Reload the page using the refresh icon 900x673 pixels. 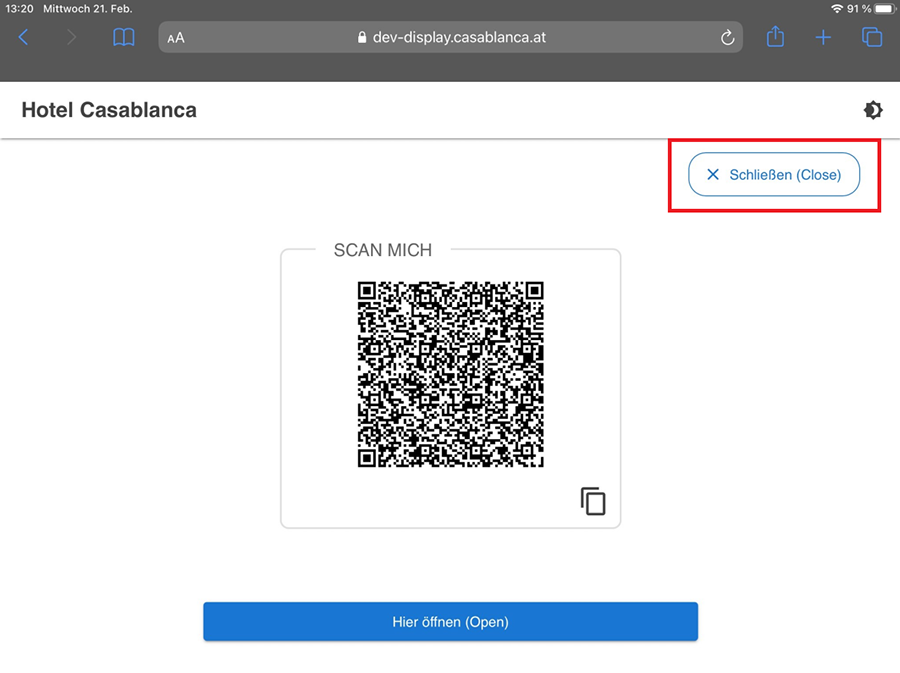(x=727, y=38)
